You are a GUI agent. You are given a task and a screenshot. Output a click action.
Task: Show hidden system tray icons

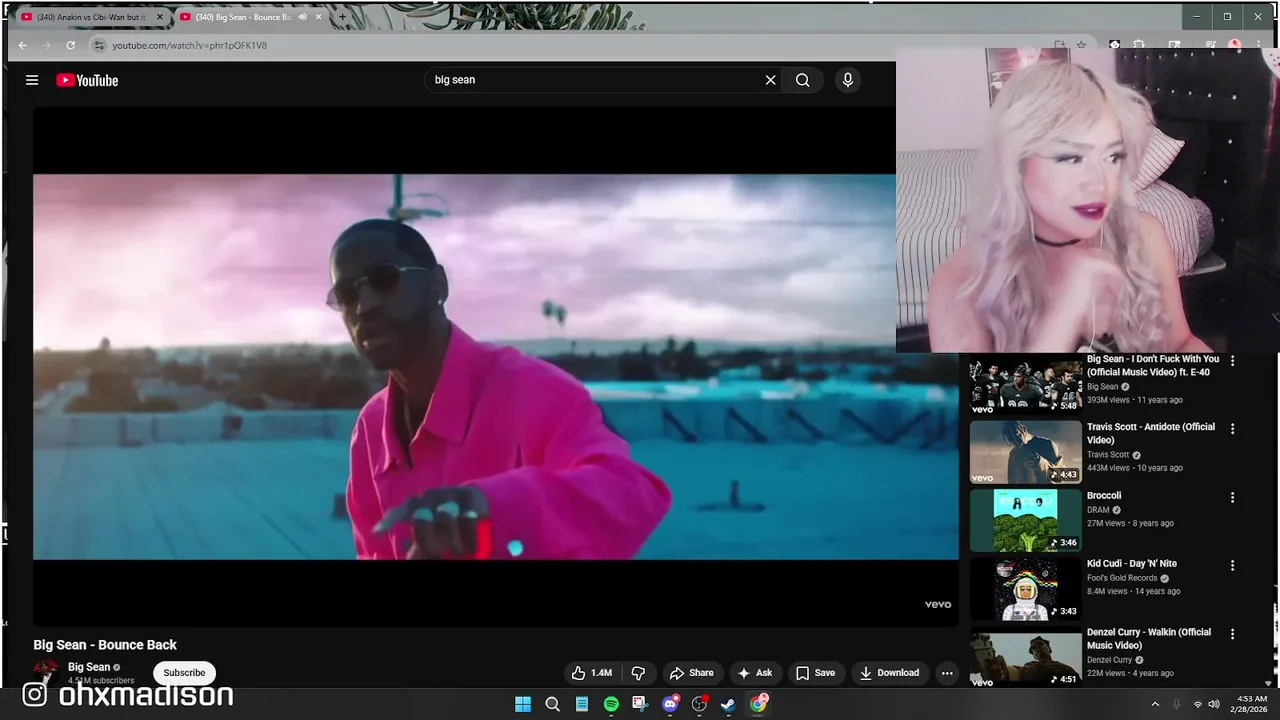coord(1155,704)
